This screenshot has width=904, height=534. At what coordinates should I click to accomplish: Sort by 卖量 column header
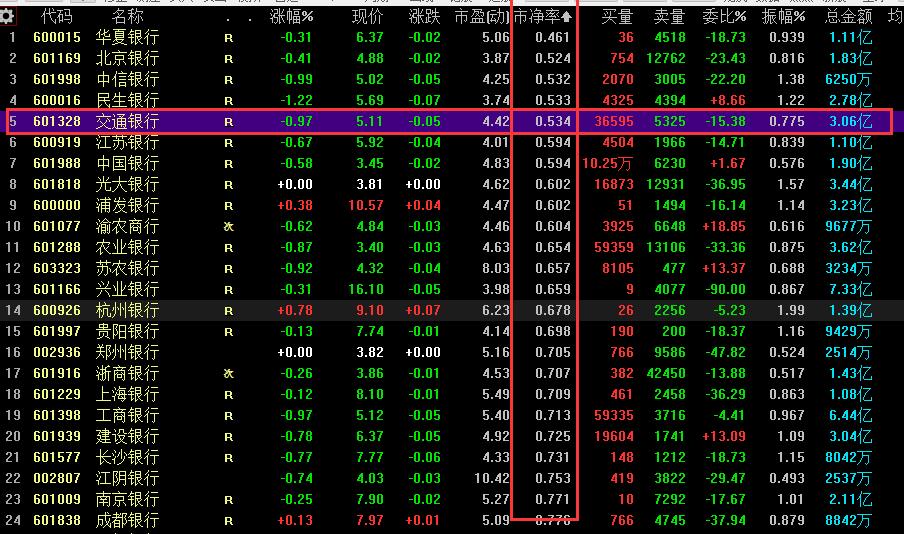pyautogui.click(x=669, y=16)
